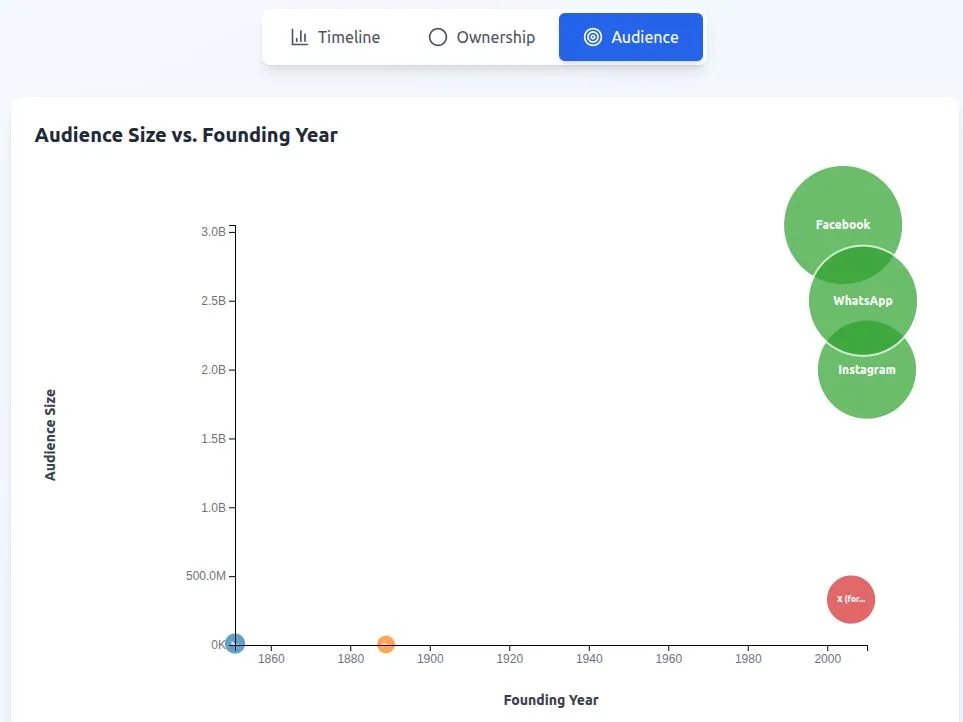Click the '1.5B' y-axis label
This screenshot has width=963, height=722.
pyautogui.click(x=213, y=438)
